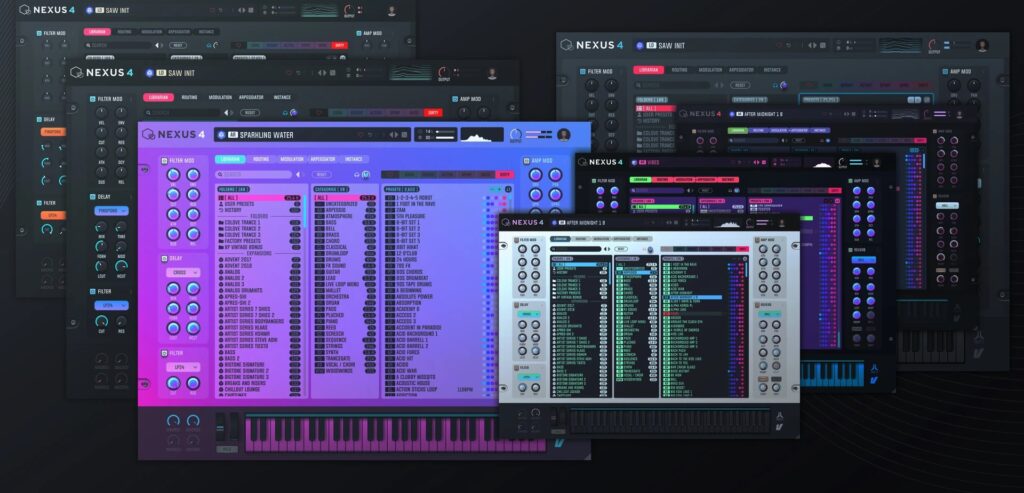
Task: Toggle Amp Mod checkbox in large right Saw Init window
Action: click(x=945, y=71)
